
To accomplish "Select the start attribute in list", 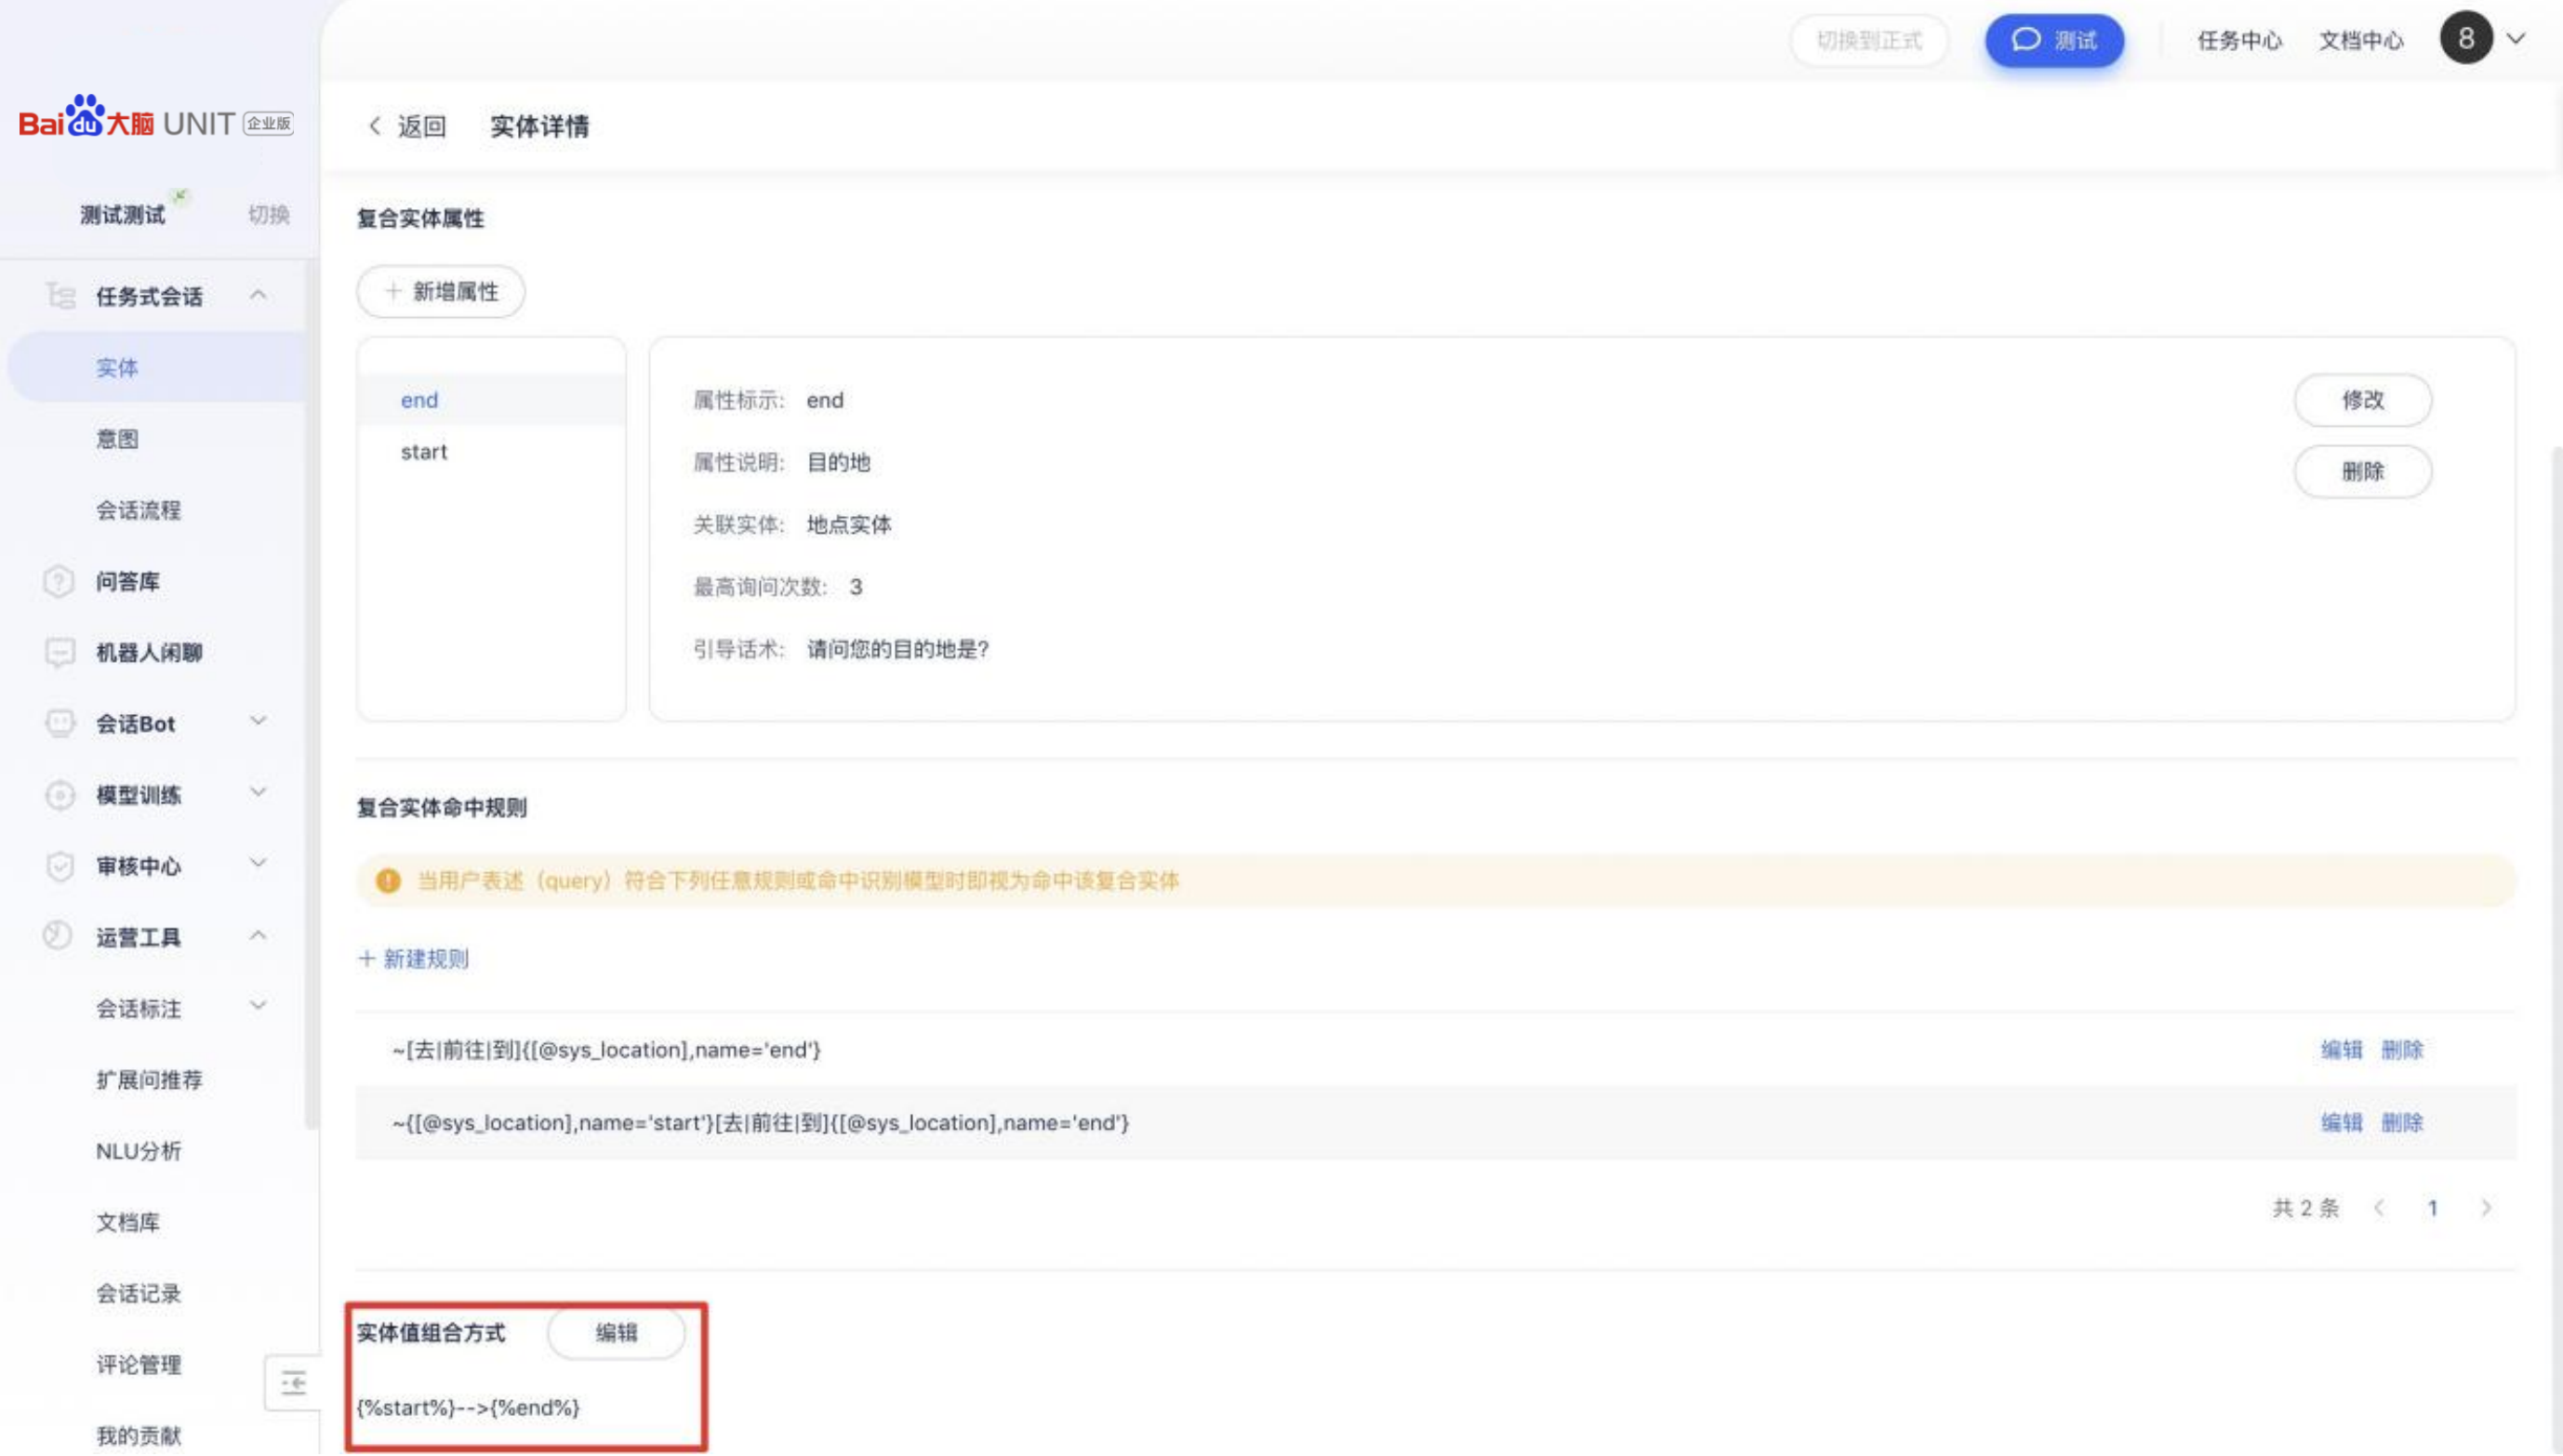I will [424, 452].
